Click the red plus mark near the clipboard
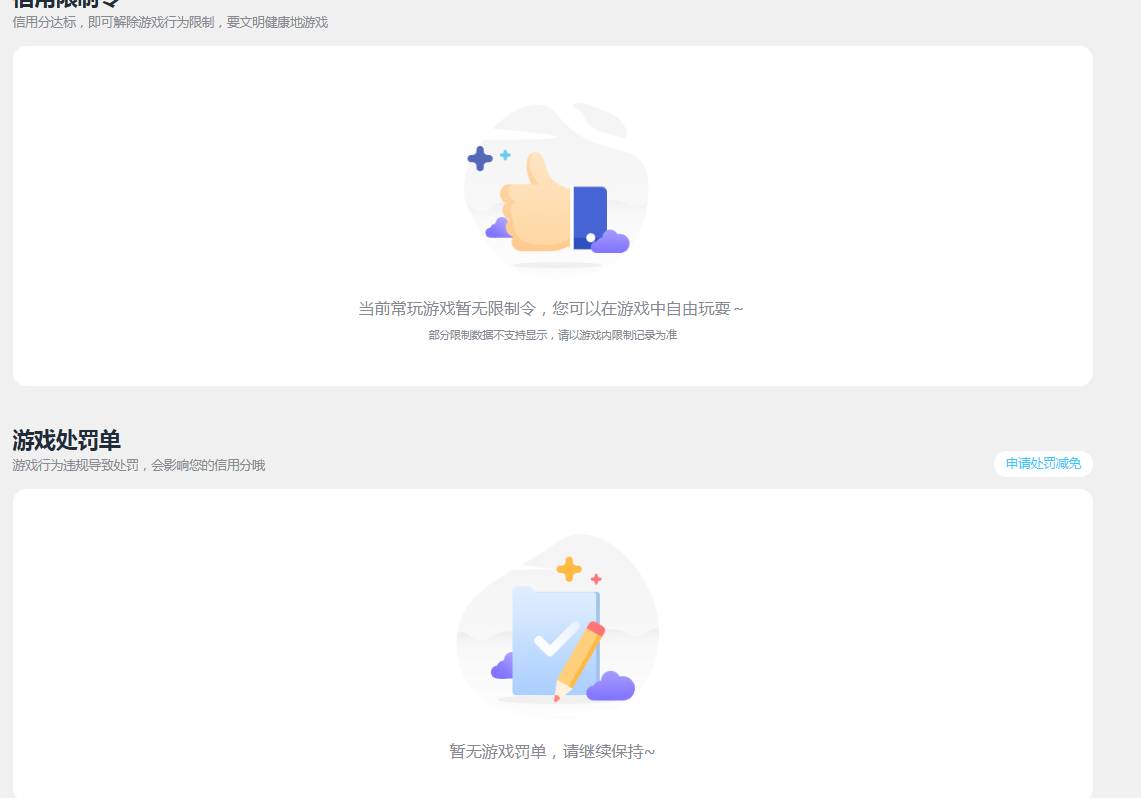The image size is (1141, 798). [597, 577]
